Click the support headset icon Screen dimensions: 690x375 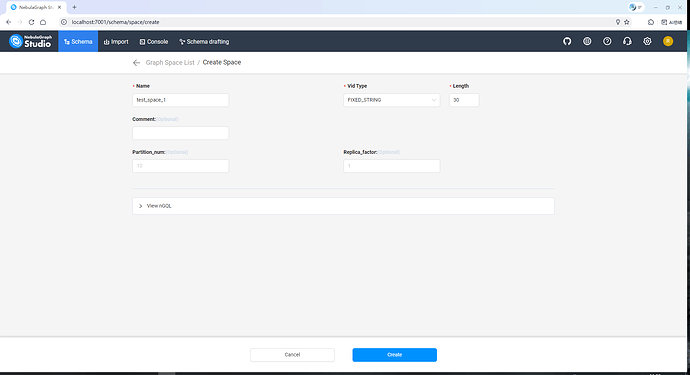[x=627, y=41]
